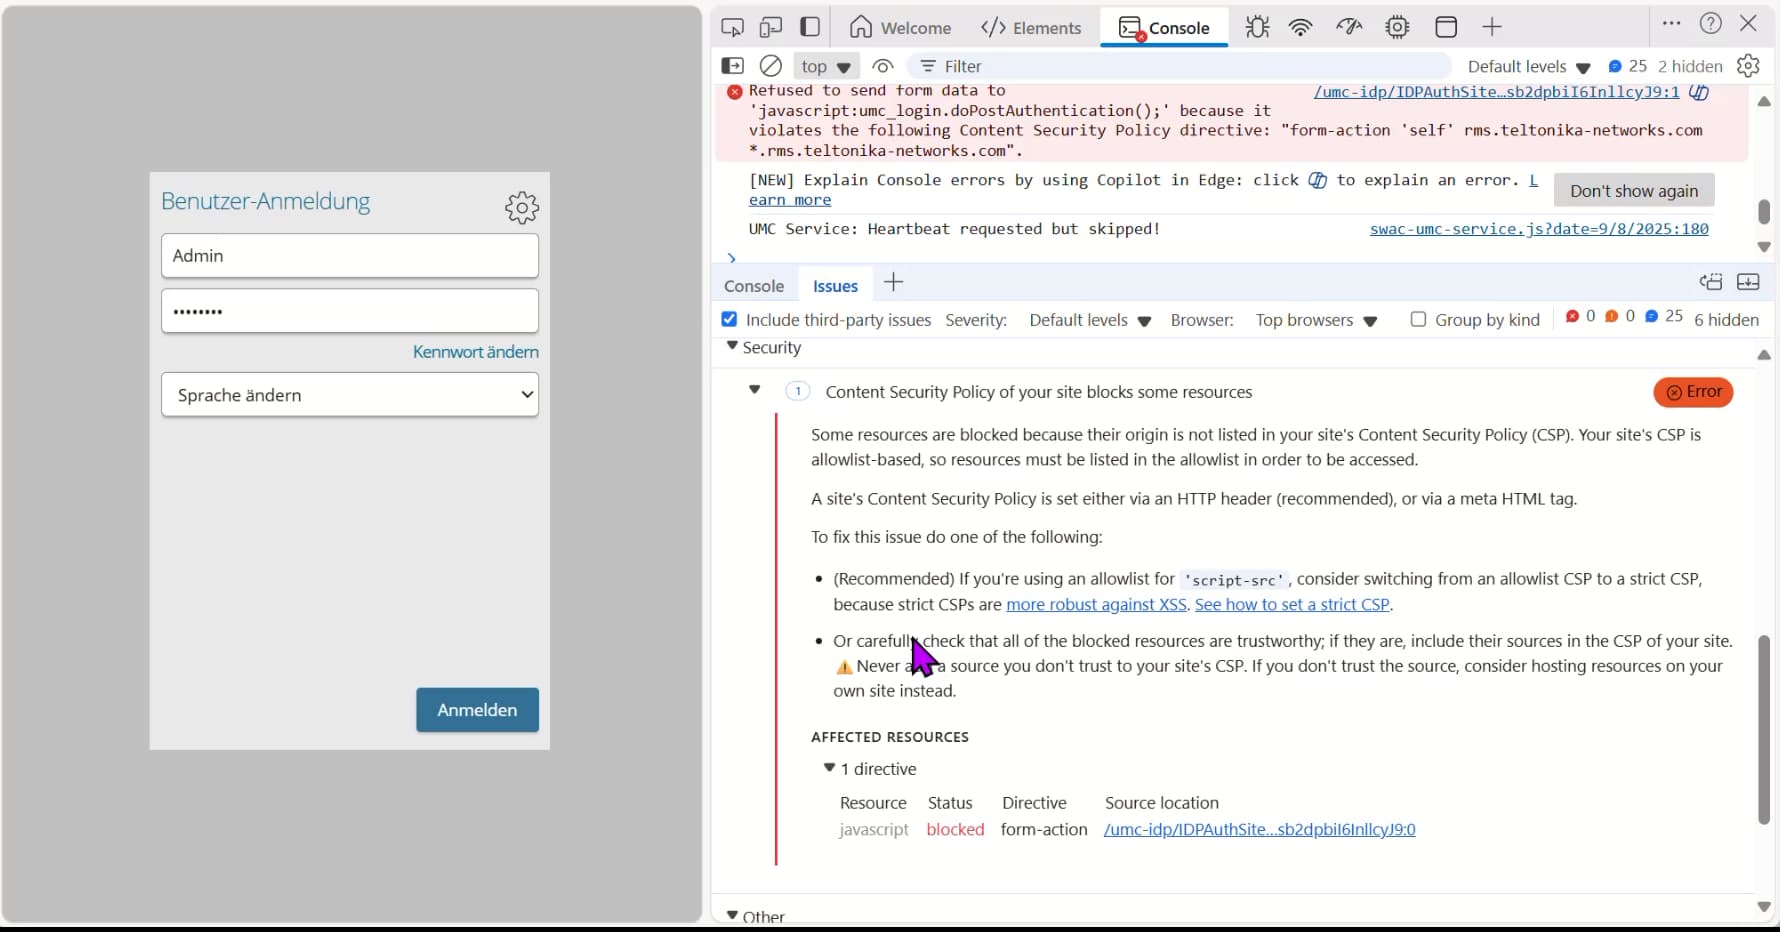Clear console with the circle-slash icon
Viewport: 1780px width, 932px height.
[770, 66]
